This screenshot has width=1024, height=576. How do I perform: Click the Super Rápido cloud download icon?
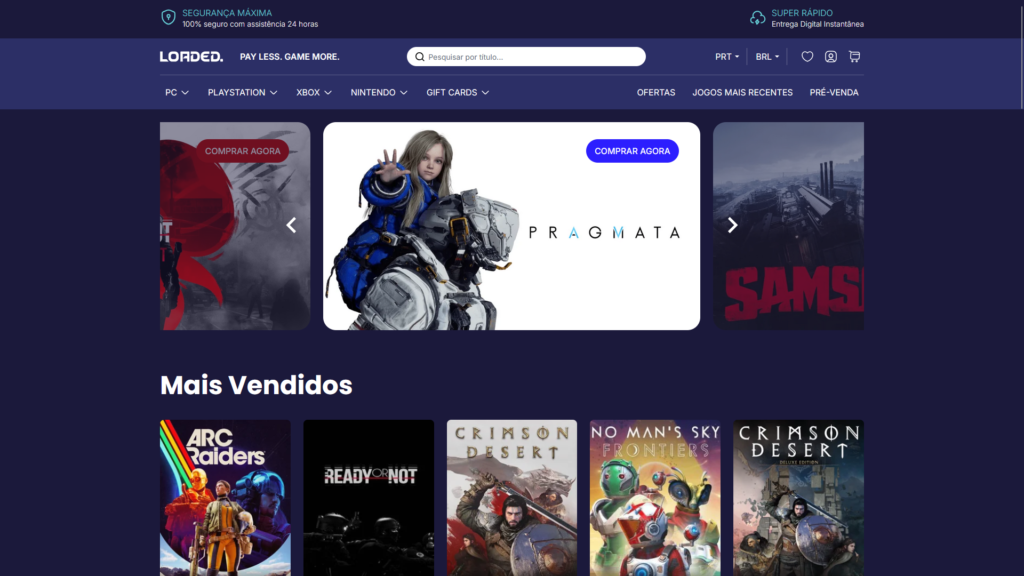coord(758,18)
